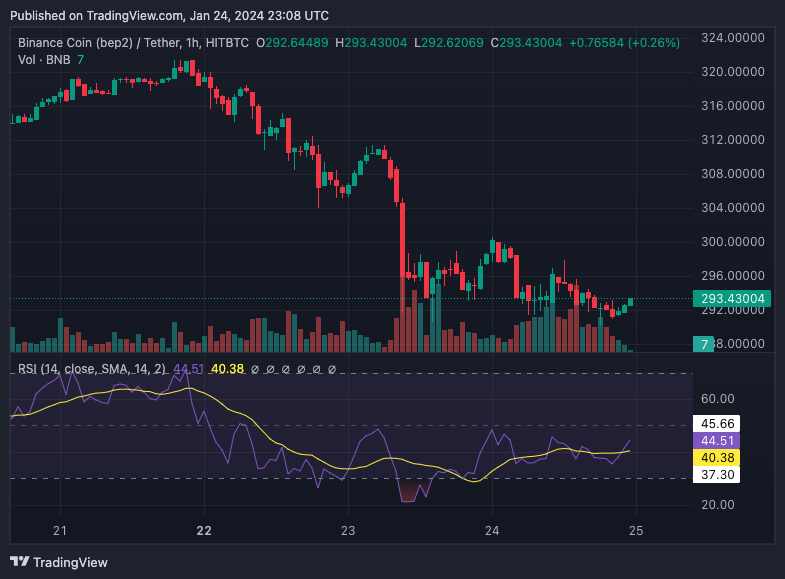
Task: Click the yellow 40.38 value in RSI legend
Action: (x=227, y=369)
